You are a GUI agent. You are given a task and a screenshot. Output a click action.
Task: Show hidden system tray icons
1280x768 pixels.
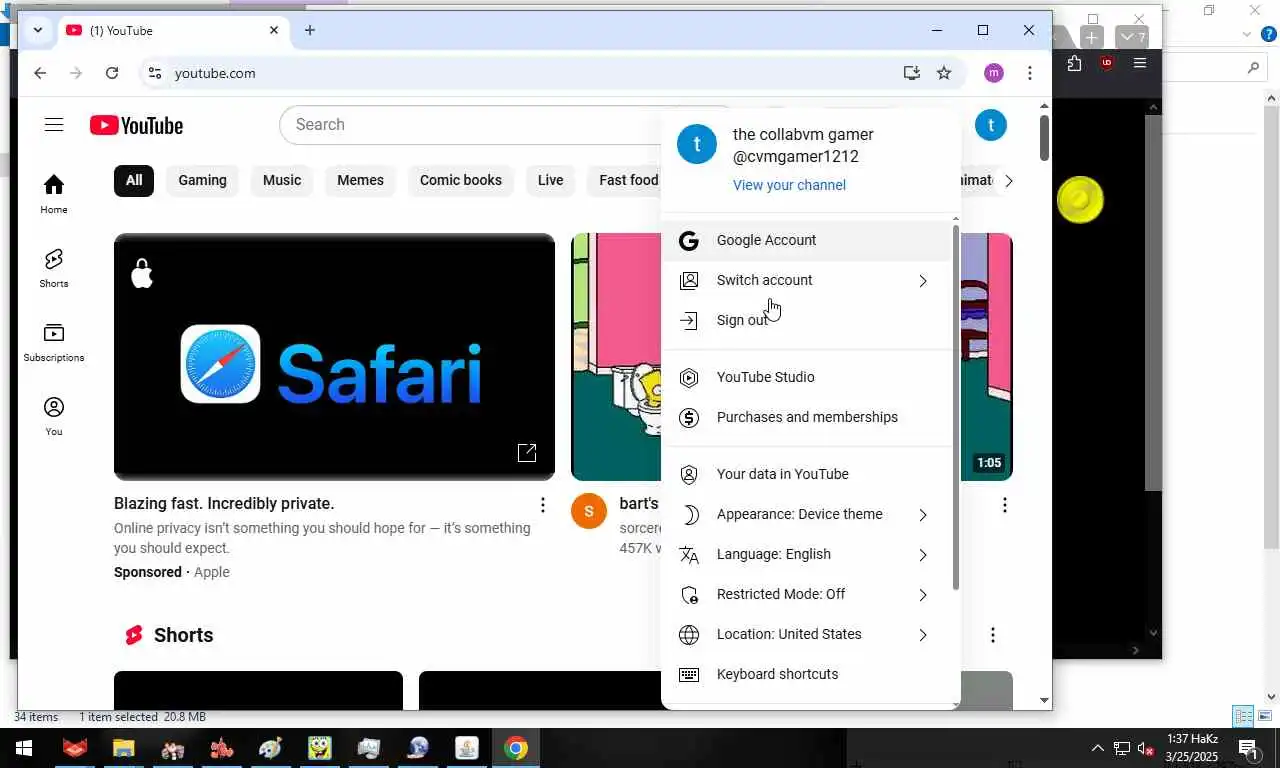tap(1097, 748)
